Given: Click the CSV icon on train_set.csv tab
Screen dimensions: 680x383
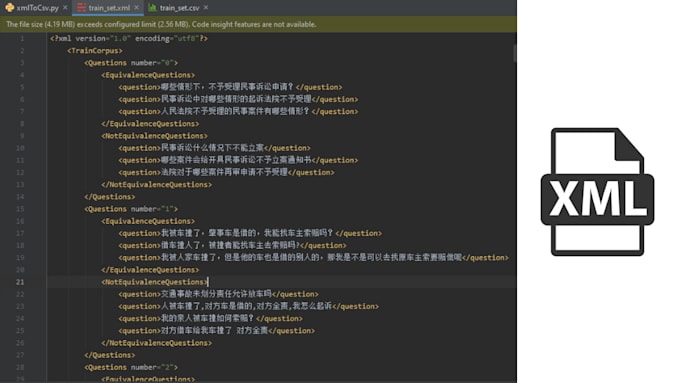Looking at the screenshot, I should (152, 7).
